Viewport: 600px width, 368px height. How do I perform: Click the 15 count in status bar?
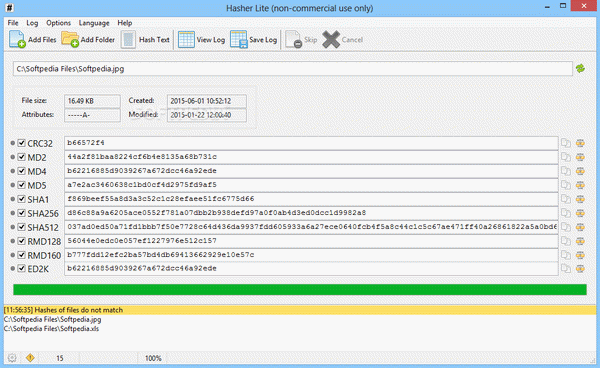point(60,358)
